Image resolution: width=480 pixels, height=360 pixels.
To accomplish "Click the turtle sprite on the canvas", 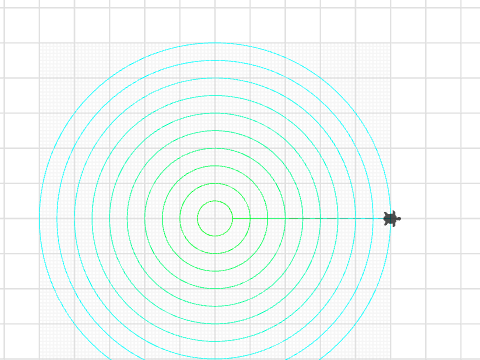I will tap(392, 219).
